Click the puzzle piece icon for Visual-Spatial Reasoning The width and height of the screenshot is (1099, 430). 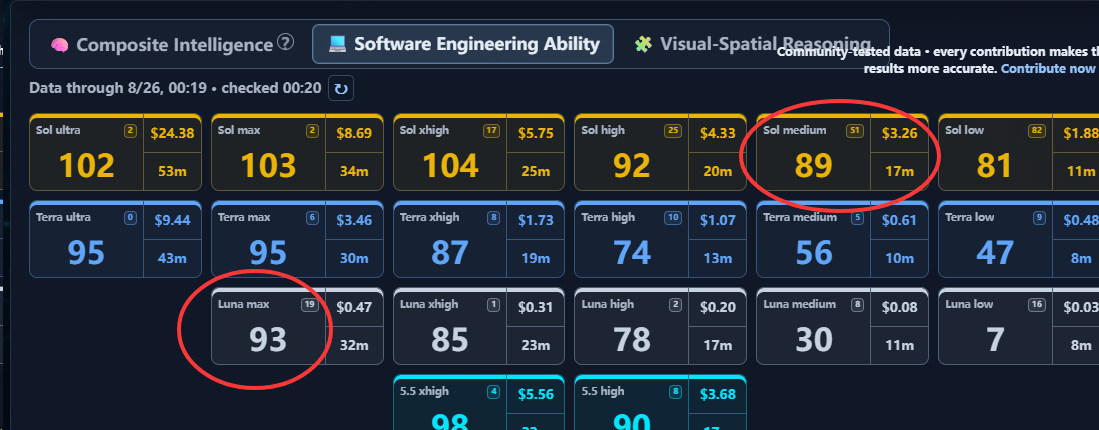[x=643, y=44]
